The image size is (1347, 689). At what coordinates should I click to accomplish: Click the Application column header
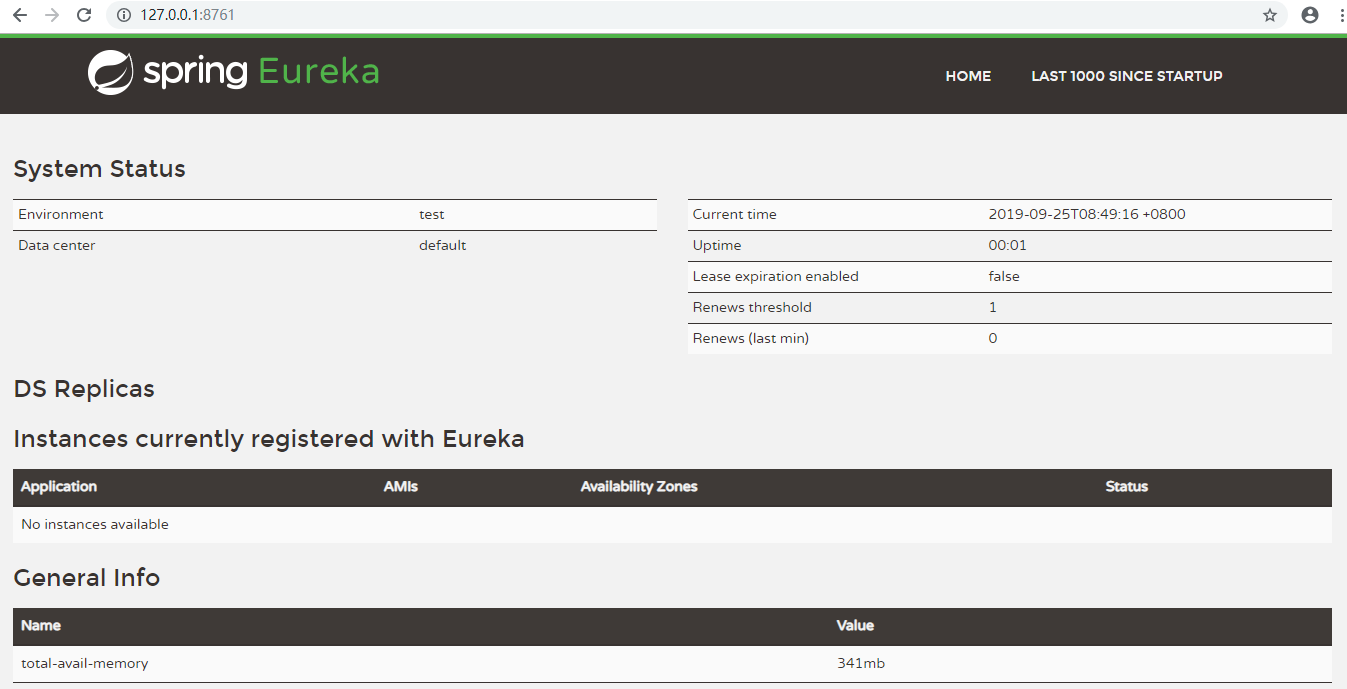tap(58, 487)
